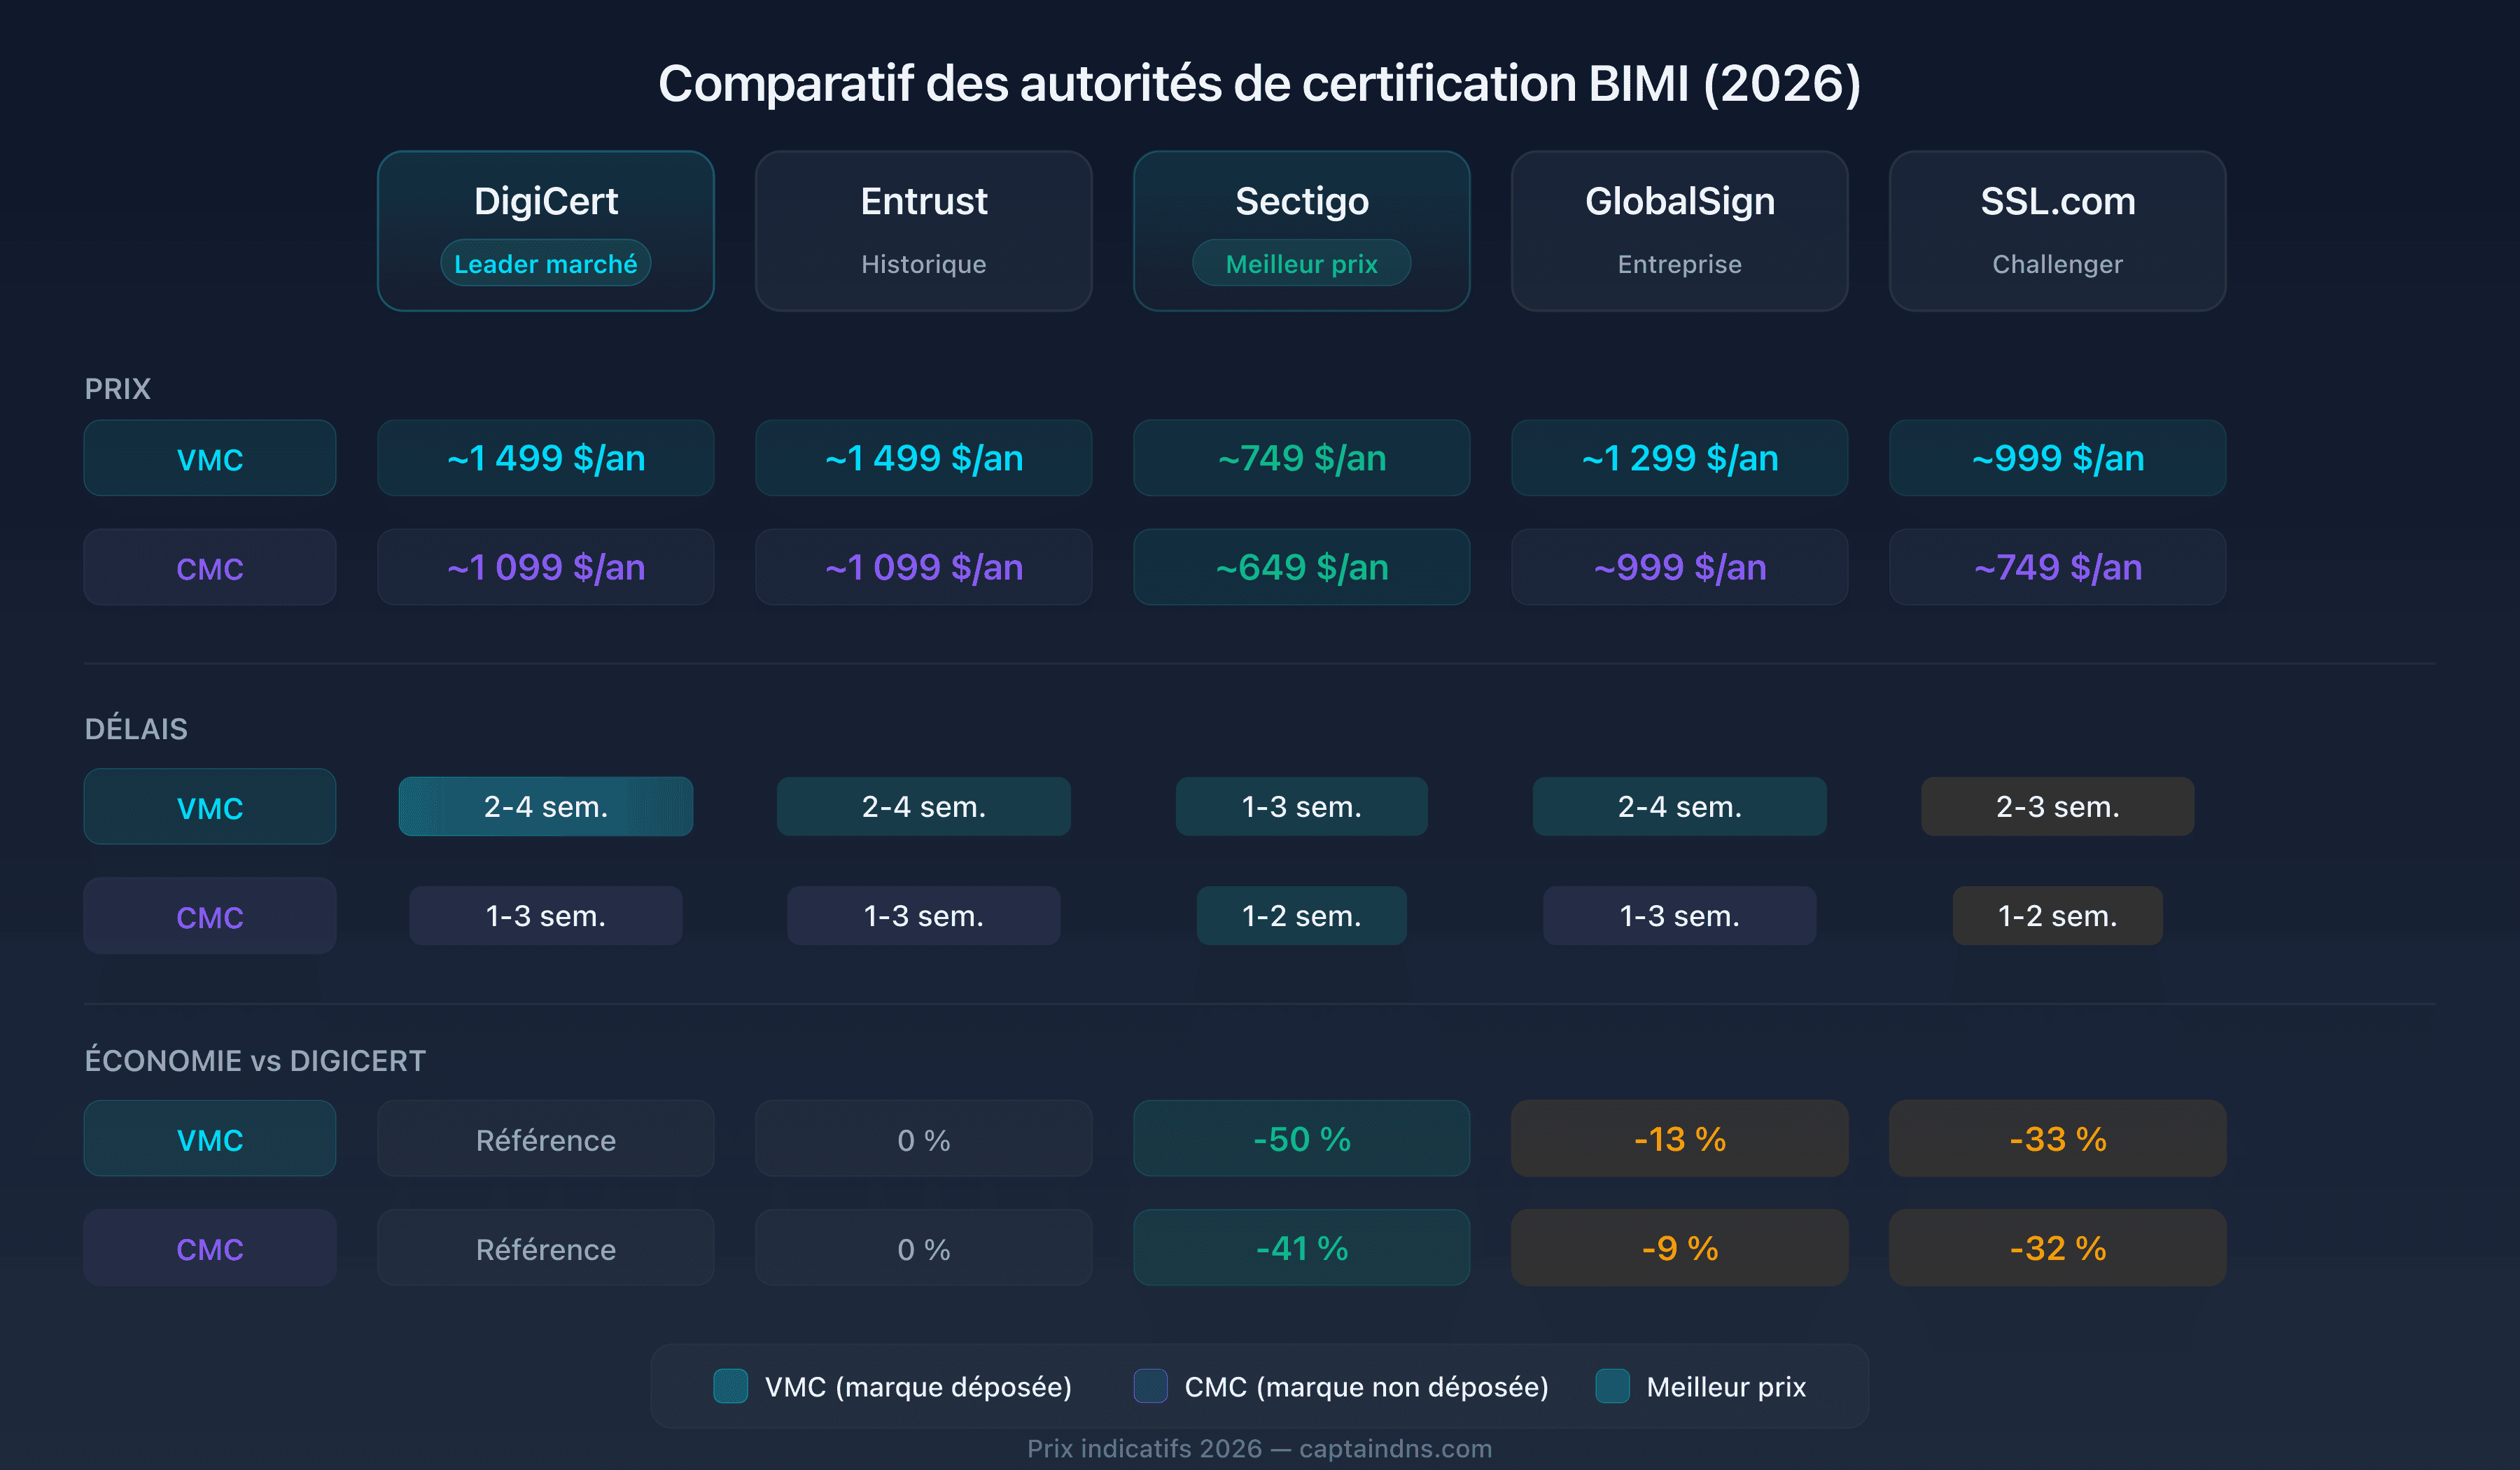
Task: Select the VMC row label in PRIX section
Action: click(210, 458)
